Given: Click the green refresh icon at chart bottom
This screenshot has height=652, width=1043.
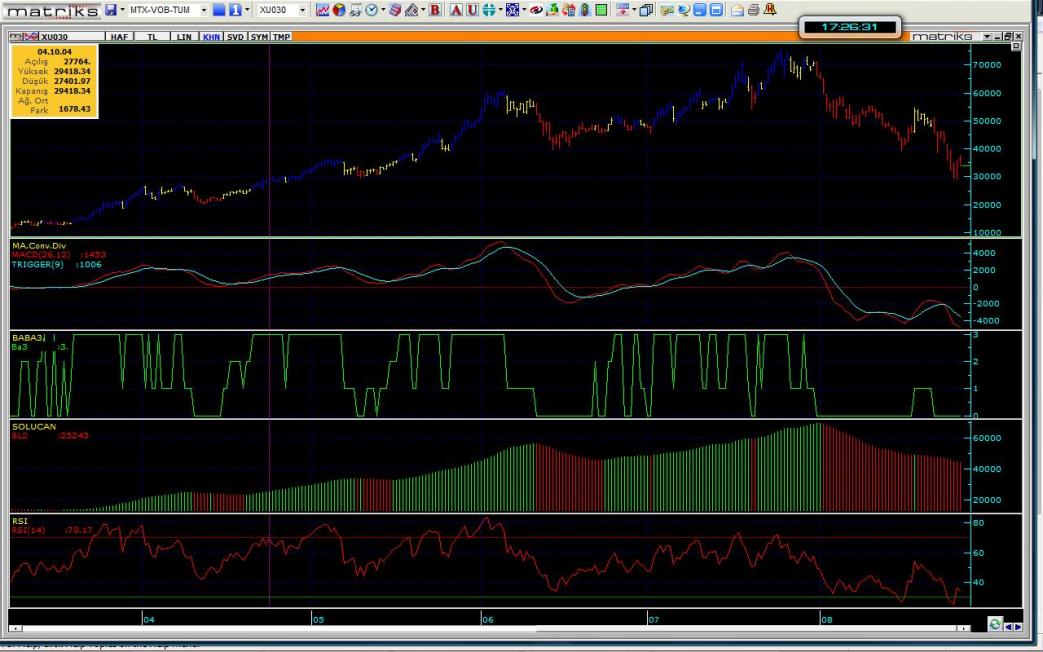Looking at the screenshot, I should coord(995,624).
